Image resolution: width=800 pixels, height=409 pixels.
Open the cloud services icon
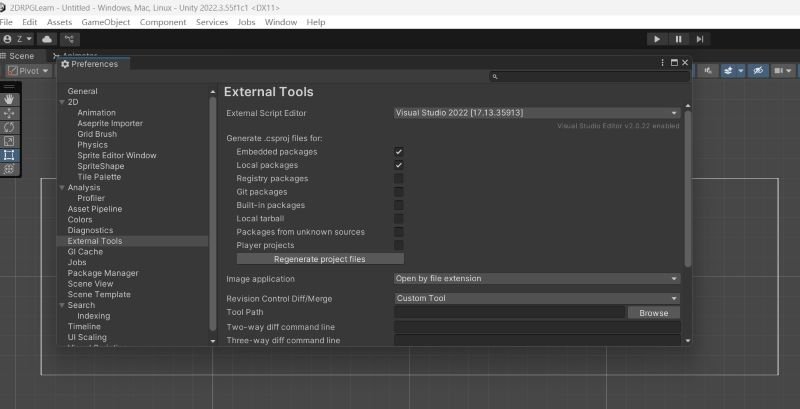[47, 39]
